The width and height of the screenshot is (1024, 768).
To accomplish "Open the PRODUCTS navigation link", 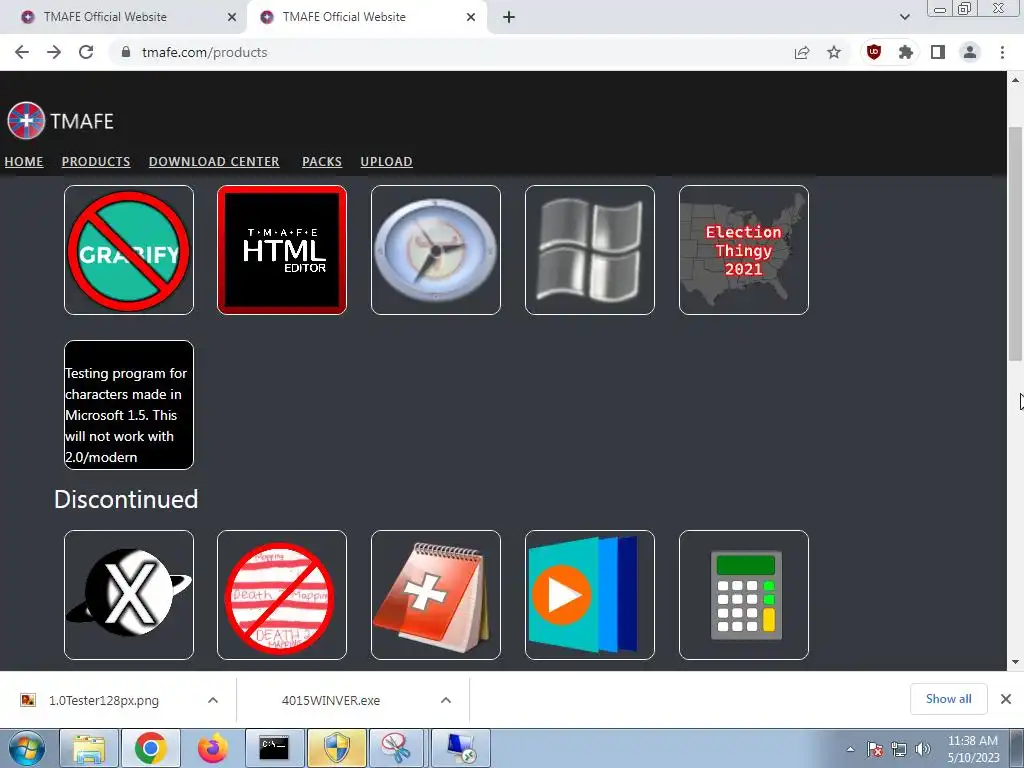I will [x=96, y=161].
